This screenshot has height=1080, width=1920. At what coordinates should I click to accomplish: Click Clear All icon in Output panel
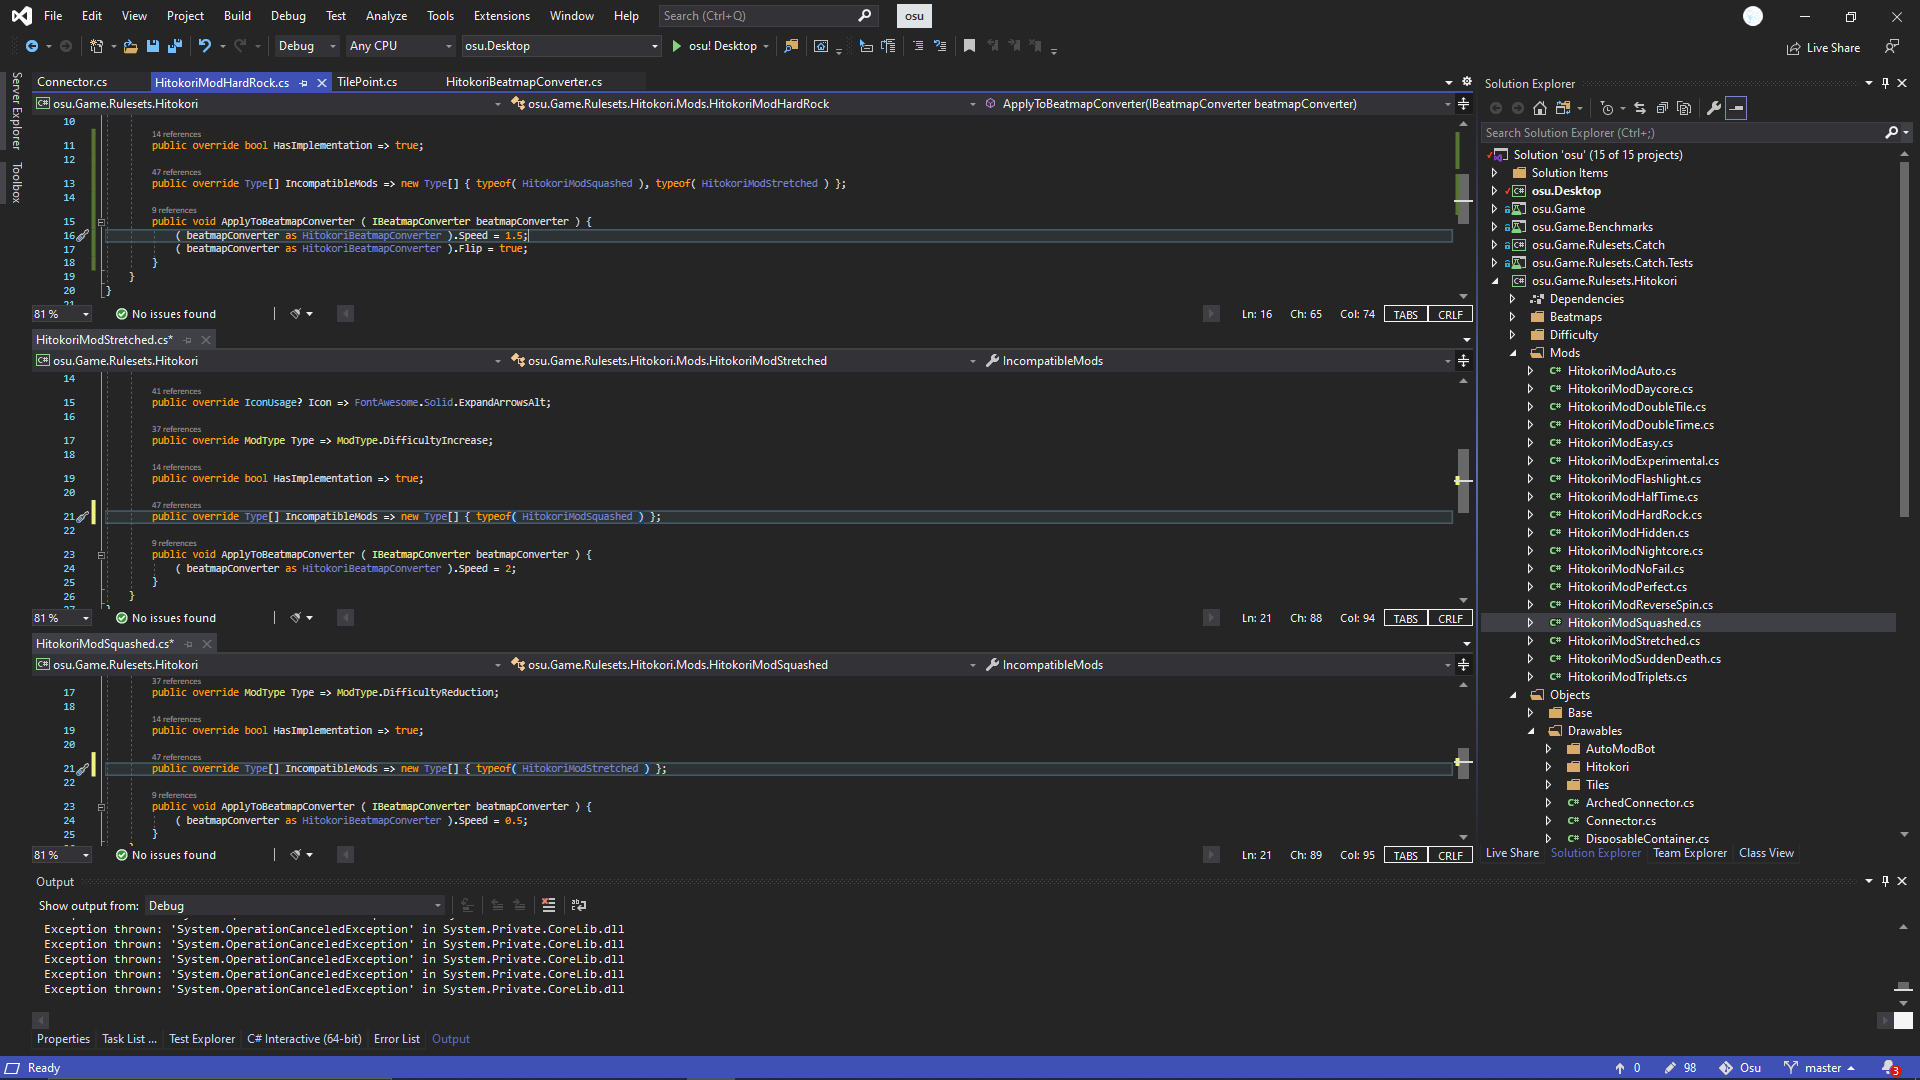[548, 905]
